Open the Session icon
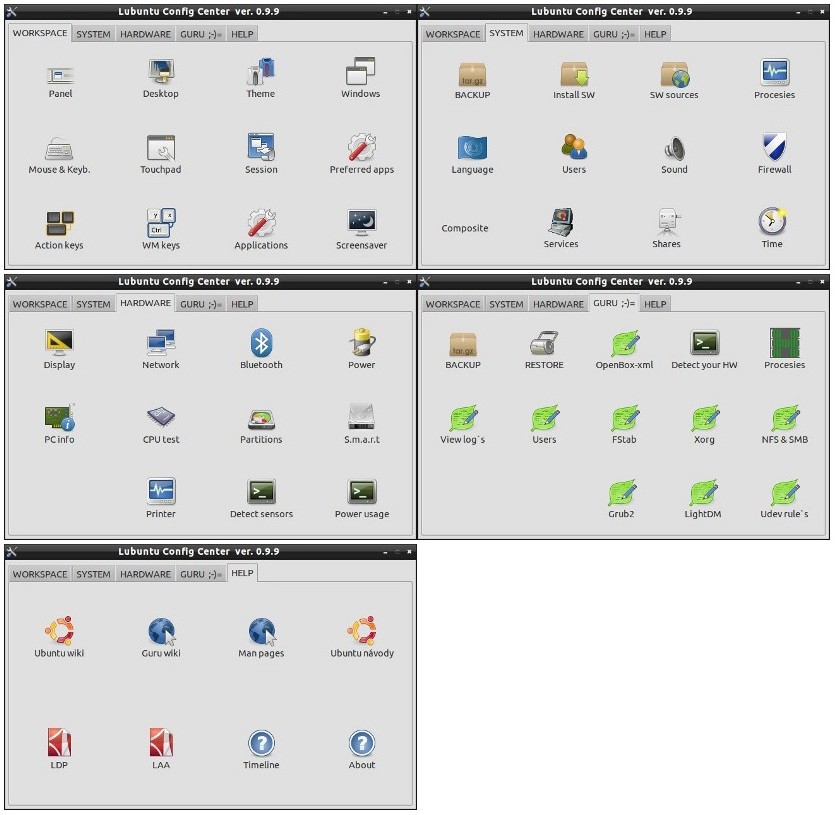Viewport: 835px width, 815px height. 261,147
